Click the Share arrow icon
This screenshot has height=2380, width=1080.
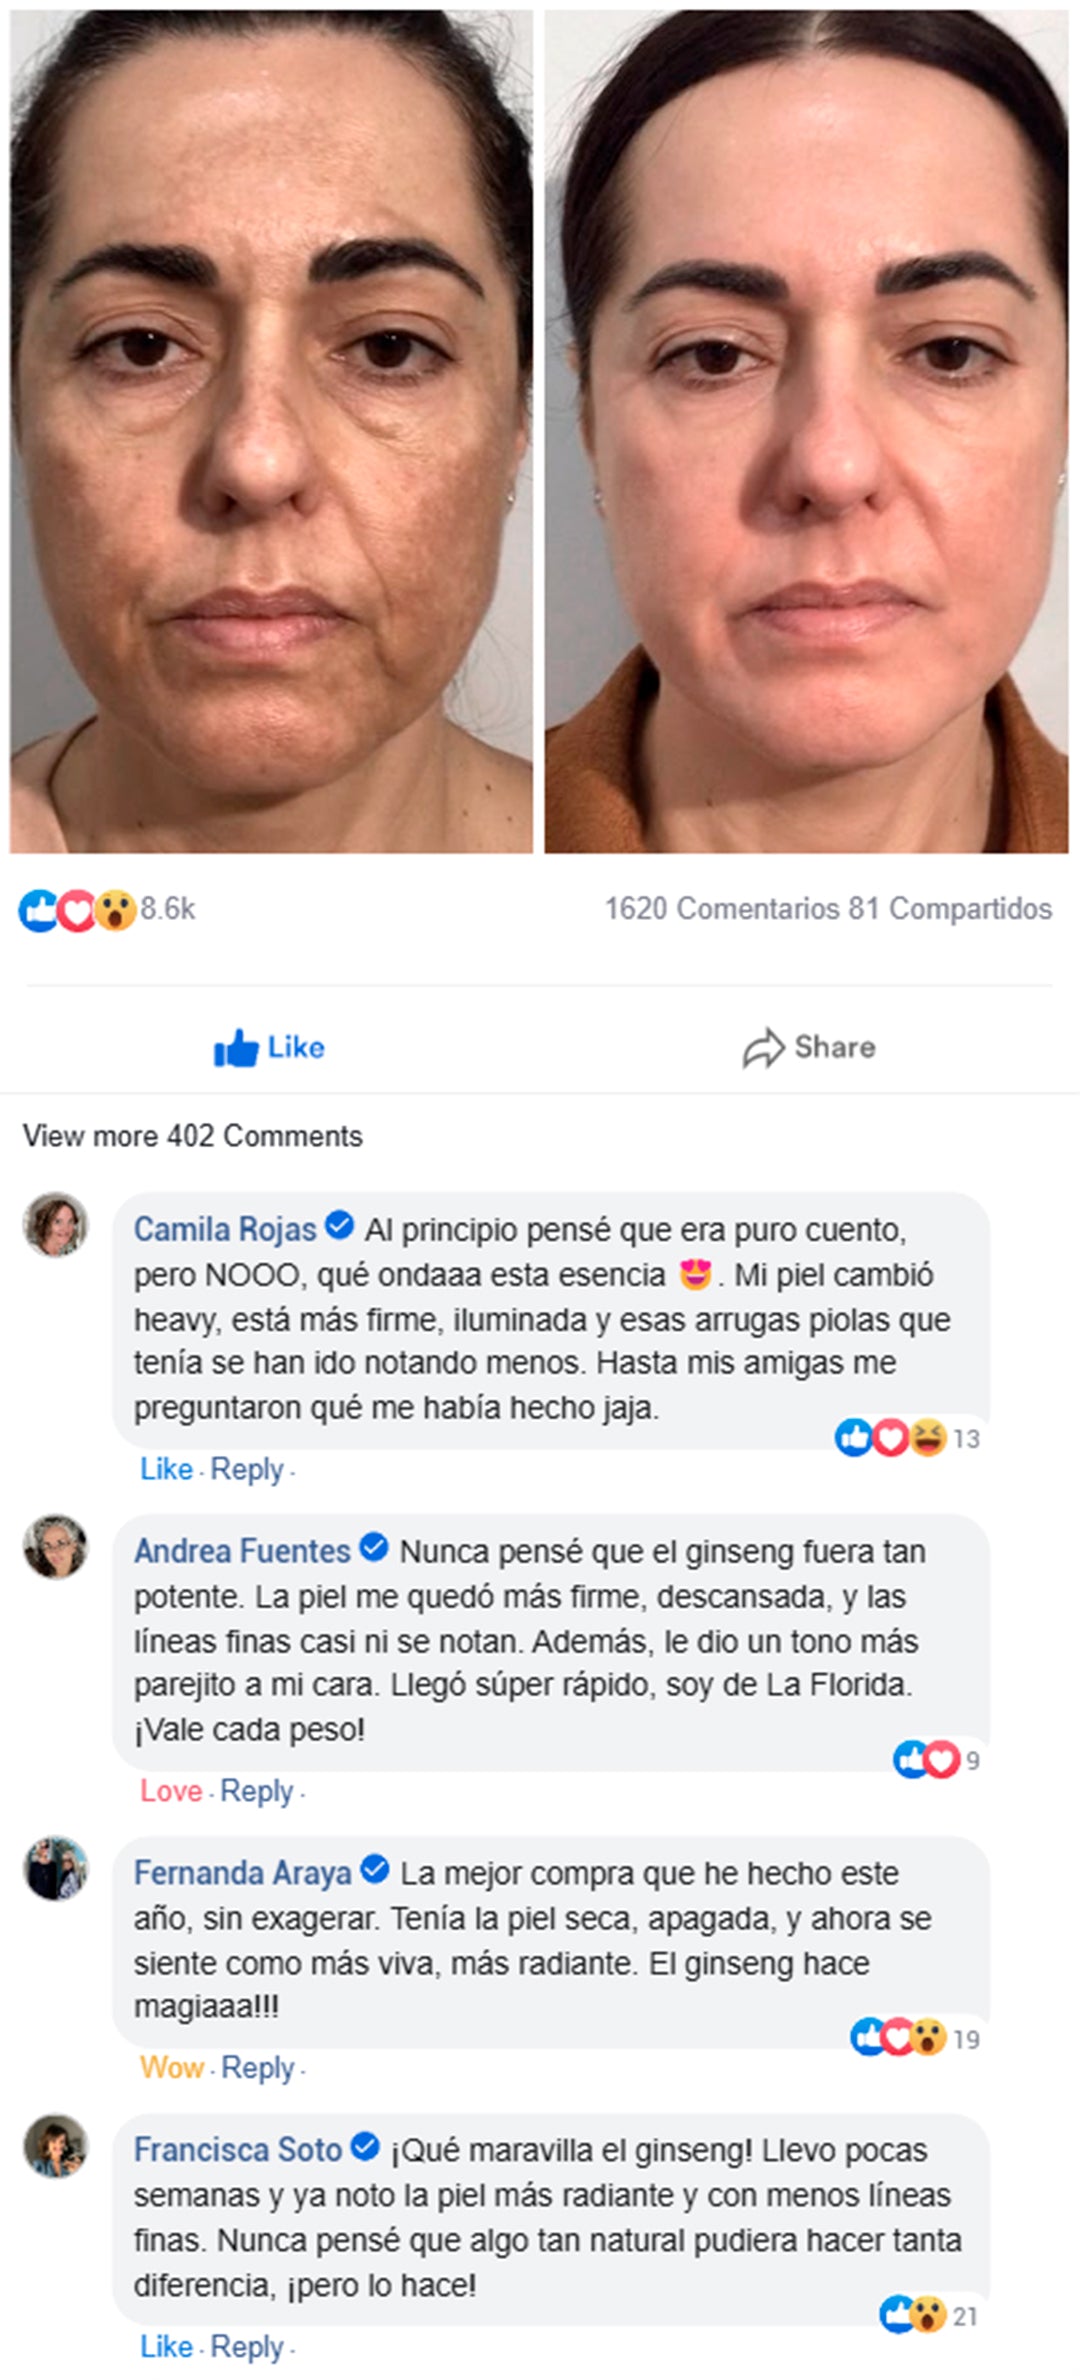pos(763,1048)
